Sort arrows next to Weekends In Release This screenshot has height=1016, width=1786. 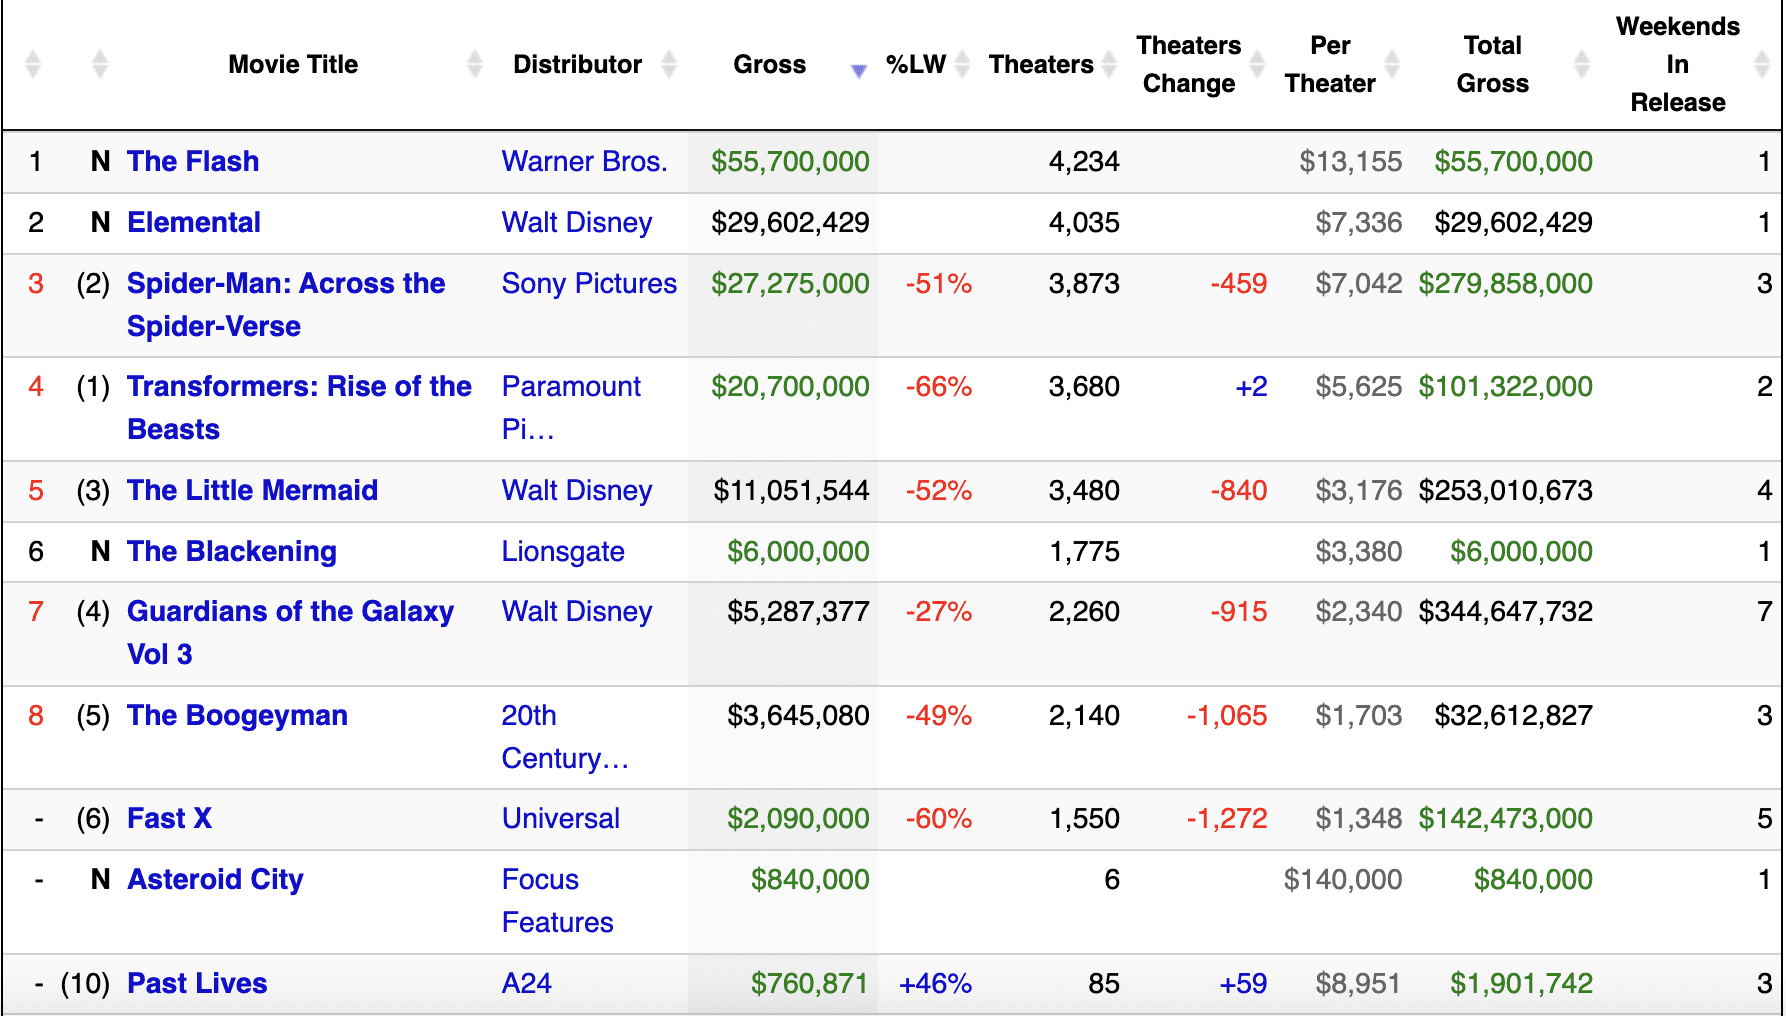[1762, 64]
